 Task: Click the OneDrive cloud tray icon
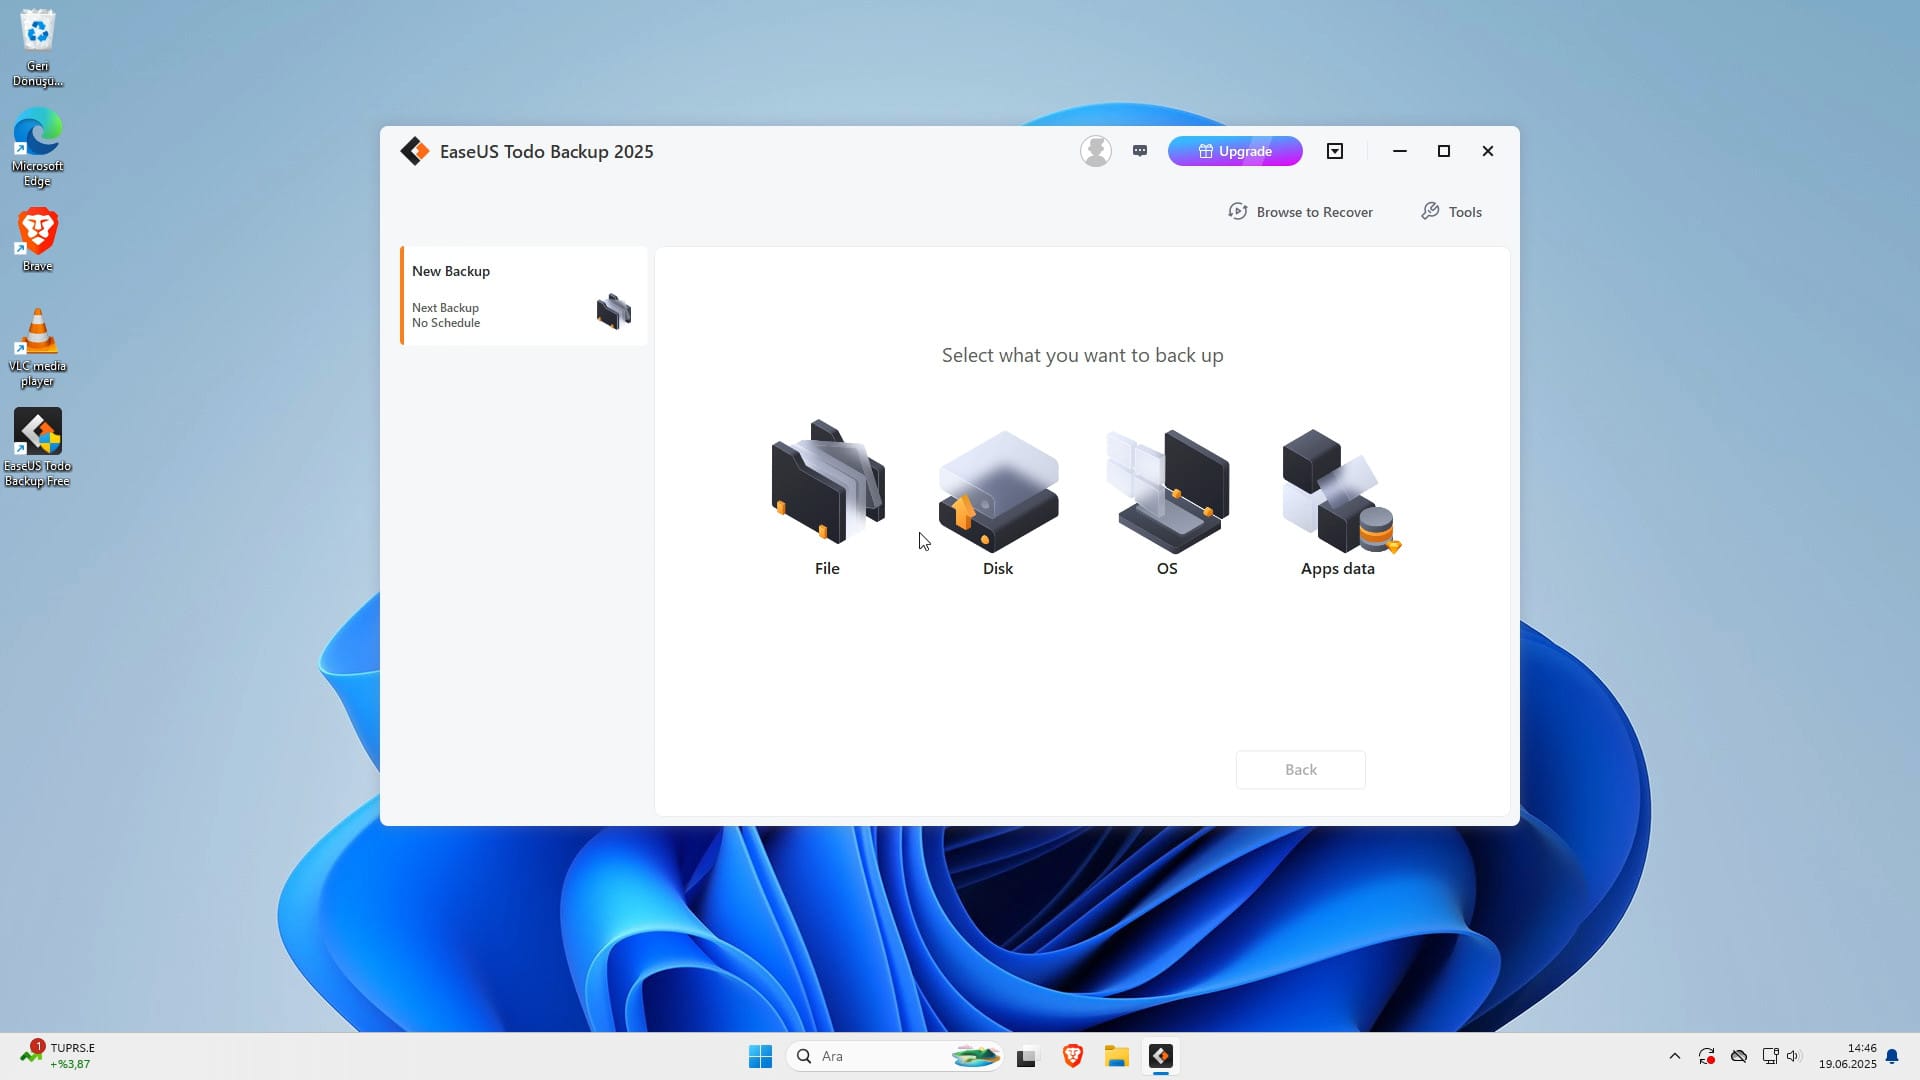click(1739, 1056)
